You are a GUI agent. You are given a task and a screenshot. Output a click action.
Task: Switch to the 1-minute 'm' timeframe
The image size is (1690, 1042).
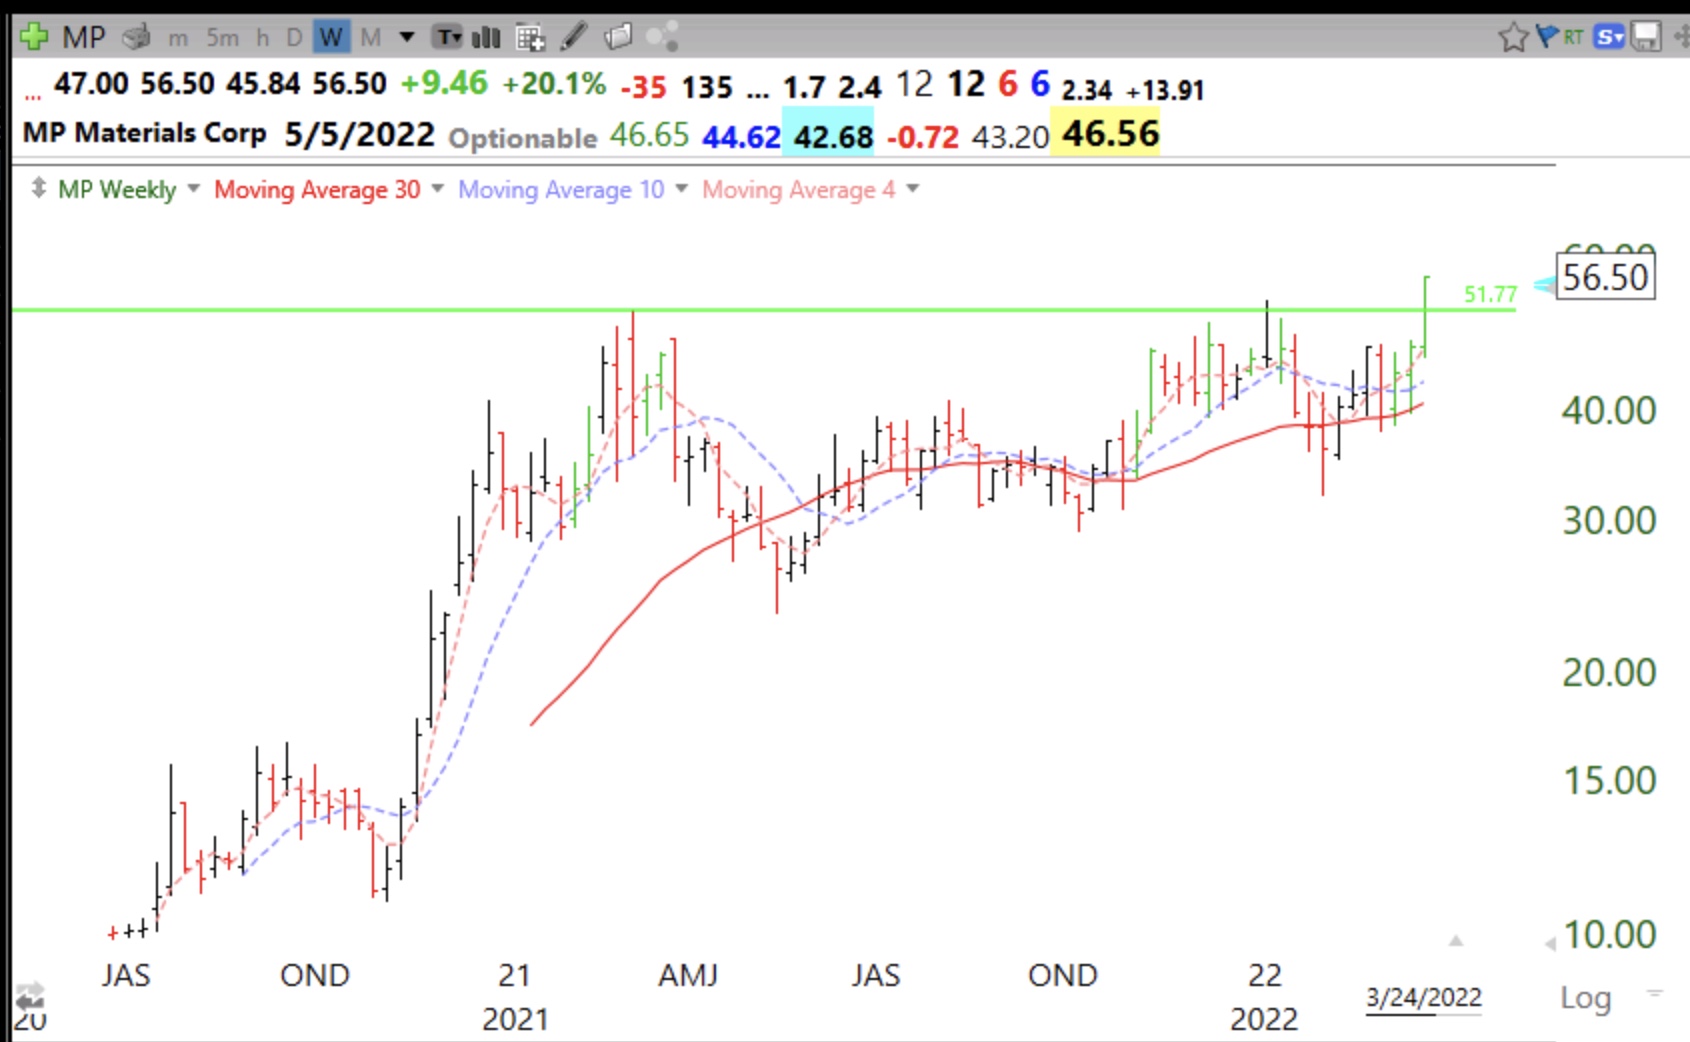point(178,39)
